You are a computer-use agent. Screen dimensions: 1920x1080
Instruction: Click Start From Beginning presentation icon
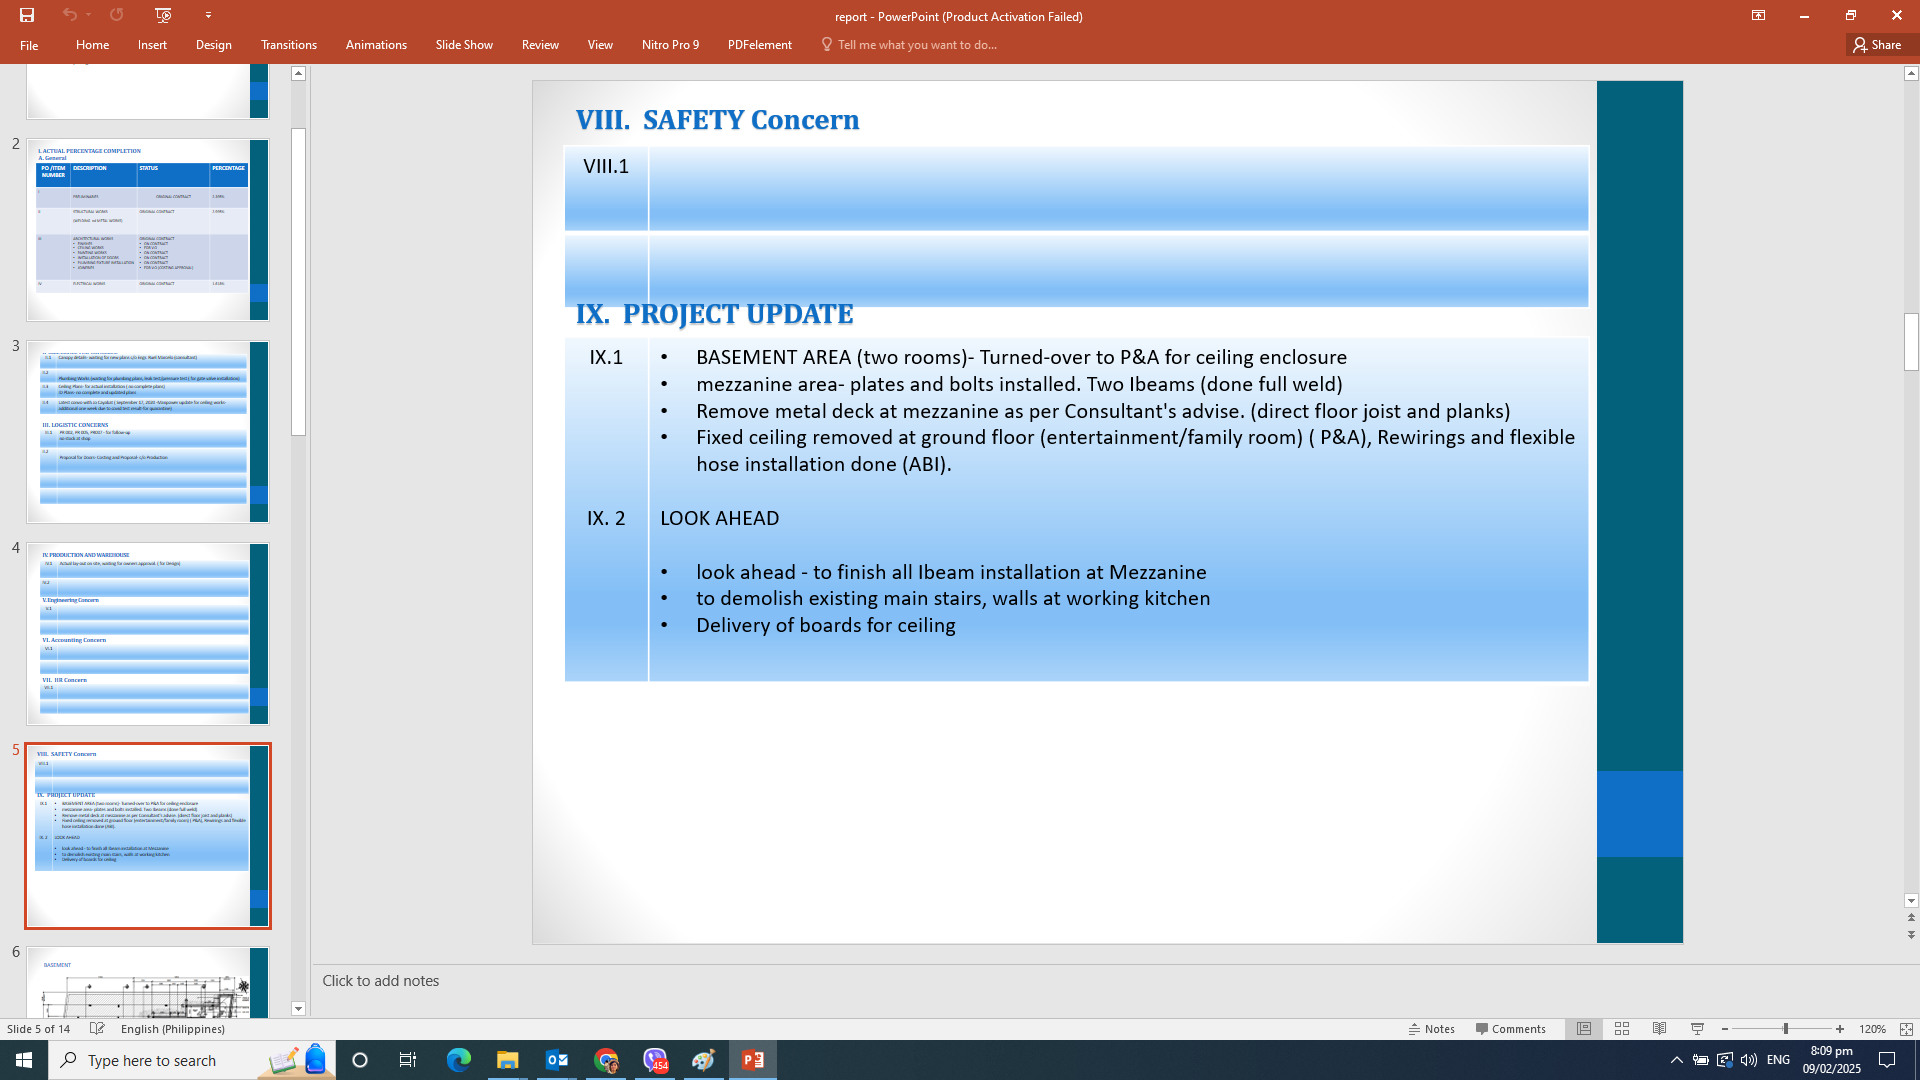coord(163,15)
